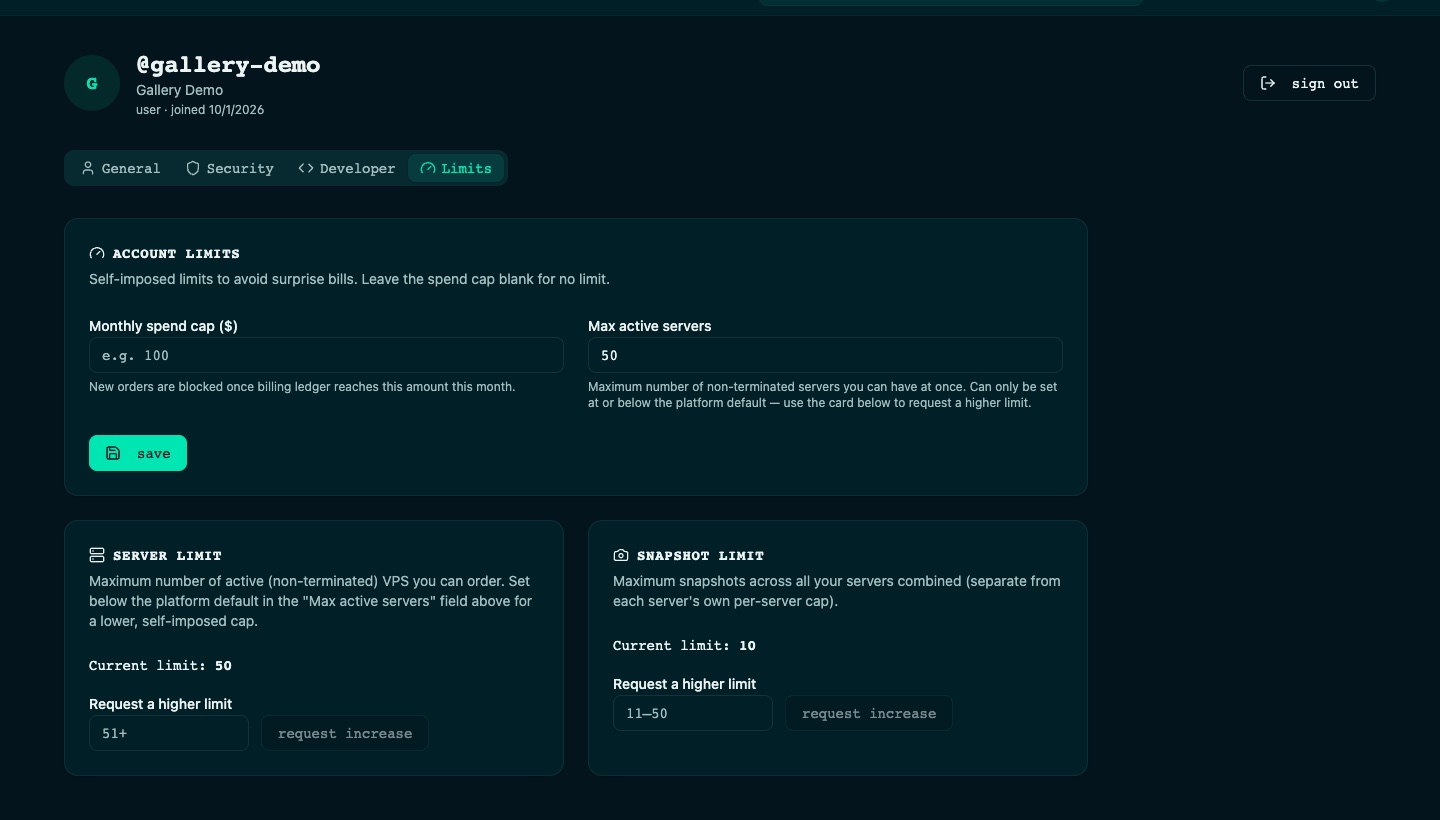1440x820 pixels.
Task: Open the General tab
Action: 121,168
